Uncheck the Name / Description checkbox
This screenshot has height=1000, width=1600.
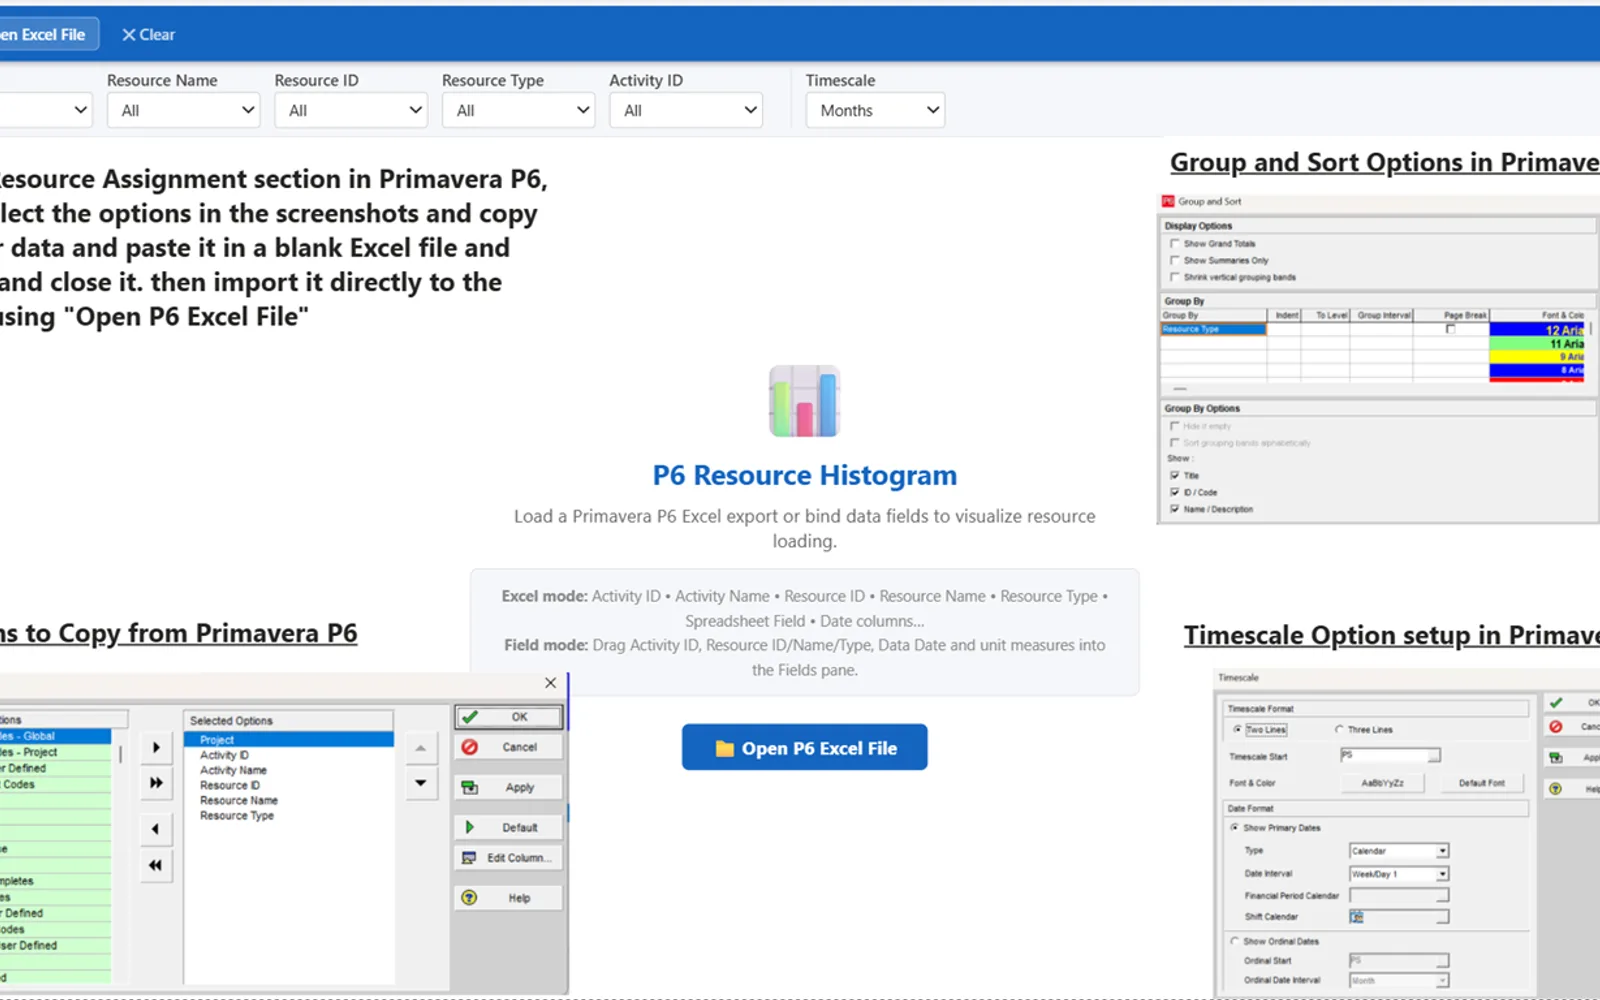(x=1175, y=509)
